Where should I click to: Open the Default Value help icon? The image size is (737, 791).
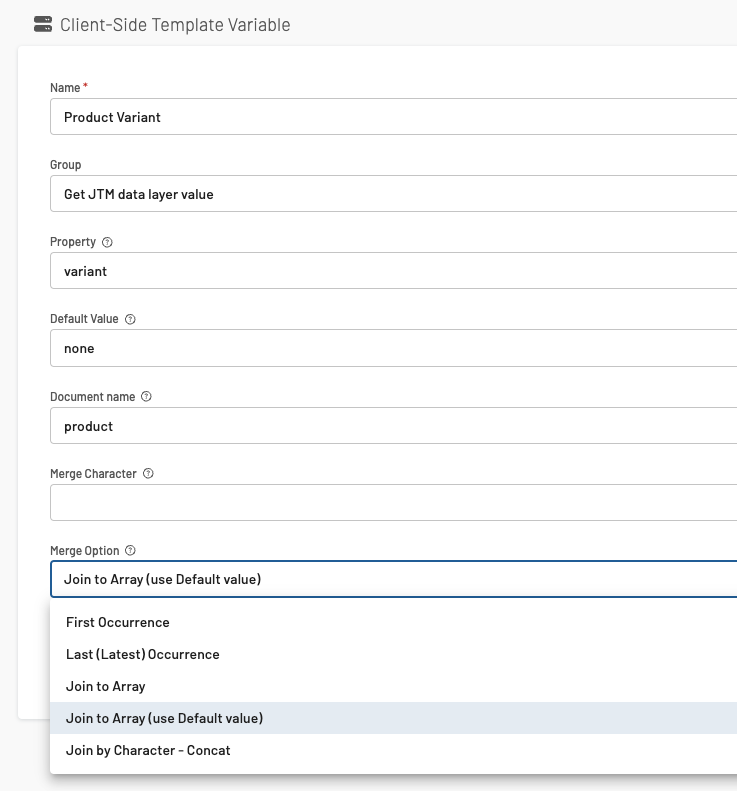pos(130,319)
